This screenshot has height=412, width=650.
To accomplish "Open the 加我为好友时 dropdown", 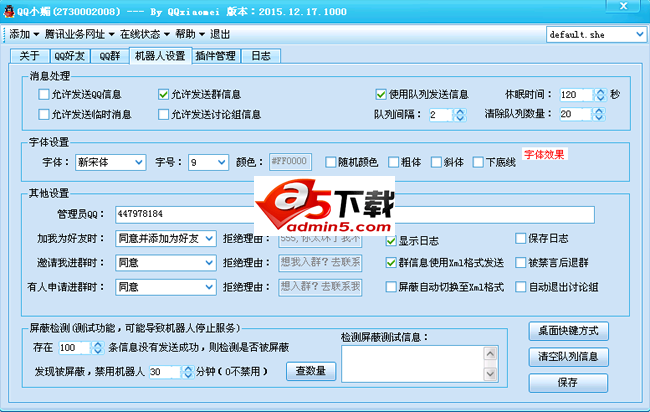I will click(x=165, y=238).
